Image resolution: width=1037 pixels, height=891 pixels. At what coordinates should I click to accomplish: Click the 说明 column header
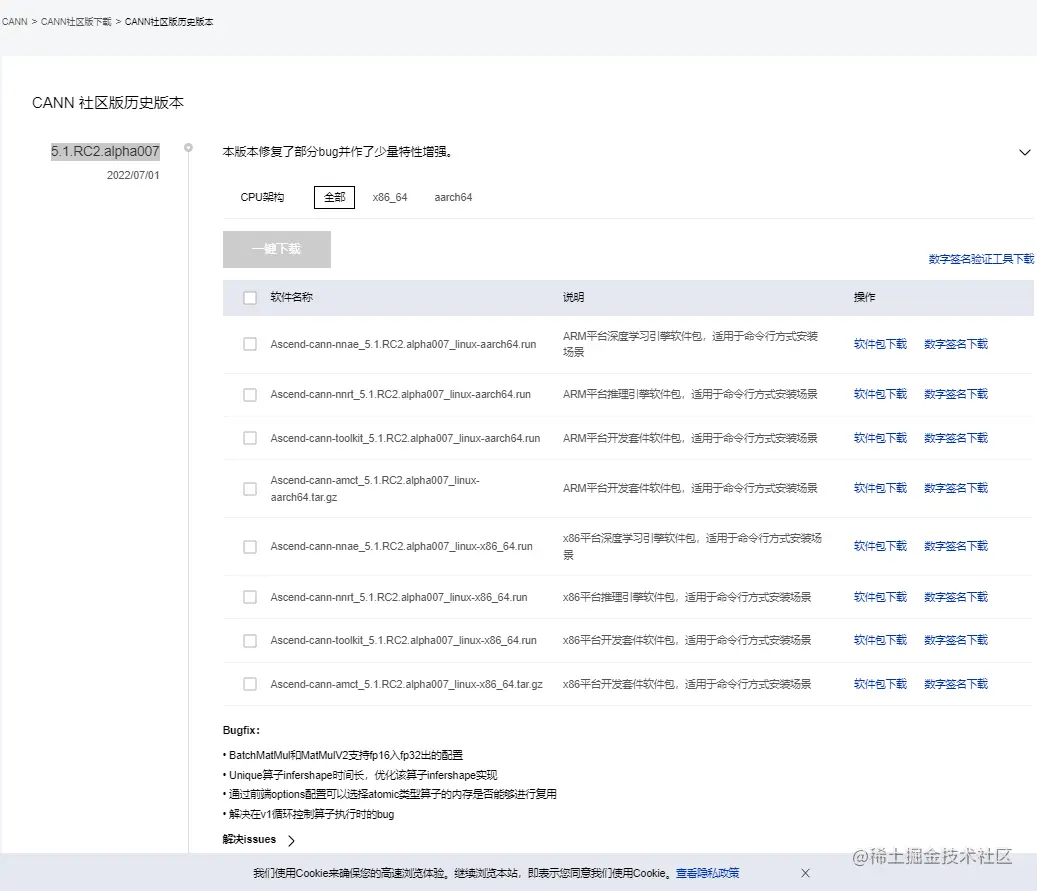573,298
